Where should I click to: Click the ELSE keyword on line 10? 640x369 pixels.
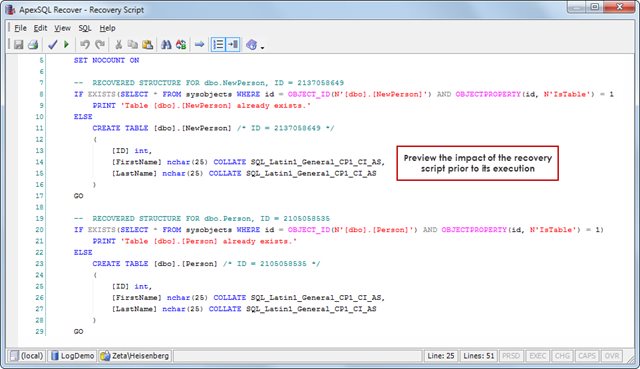(x=83, y=117)
